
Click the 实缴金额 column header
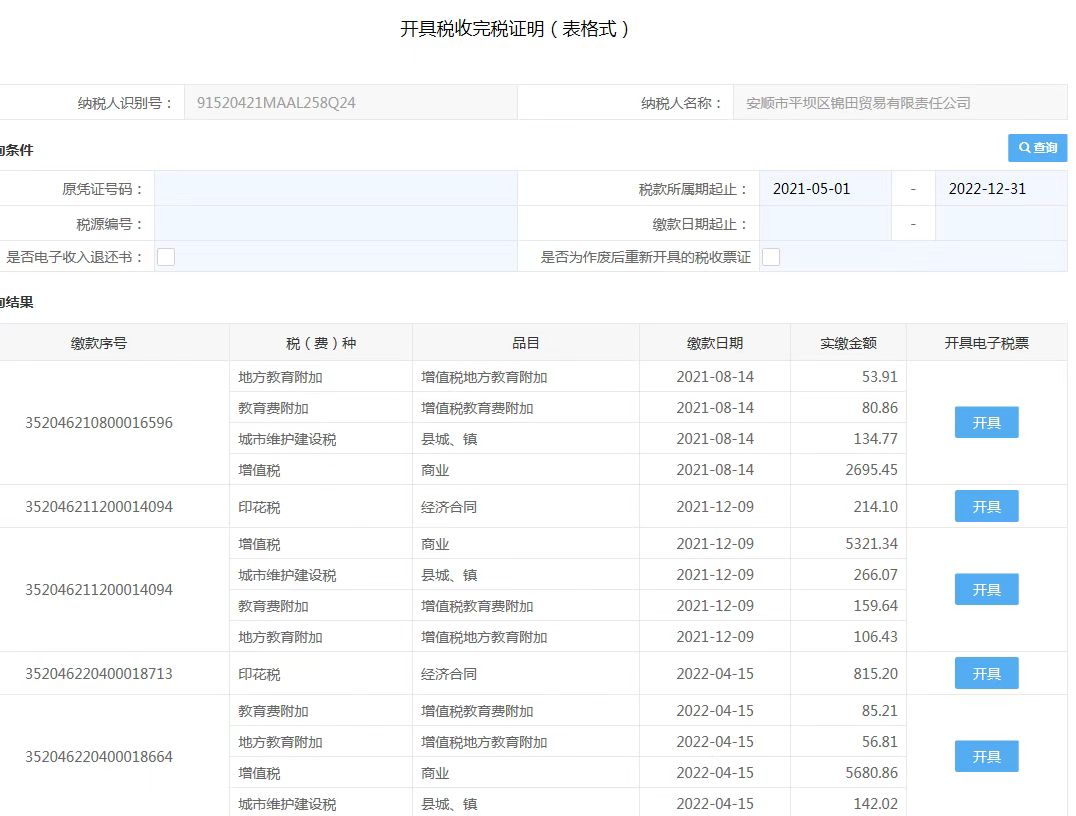coord(848,343)
